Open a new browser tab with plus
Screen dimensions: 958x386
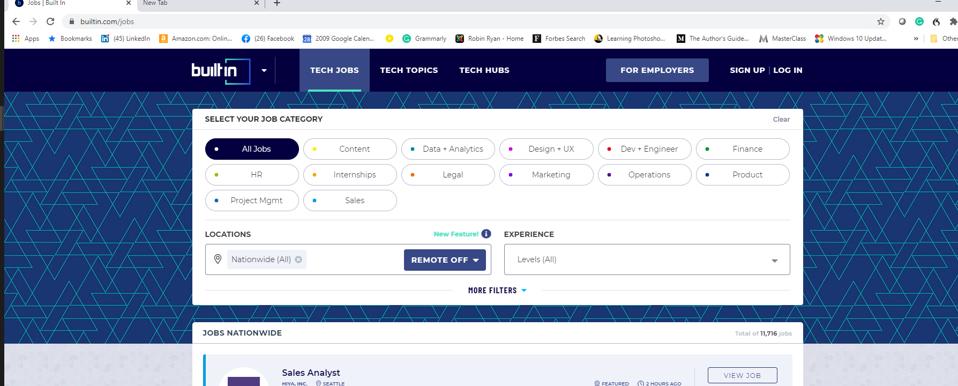tap(277, 4)
